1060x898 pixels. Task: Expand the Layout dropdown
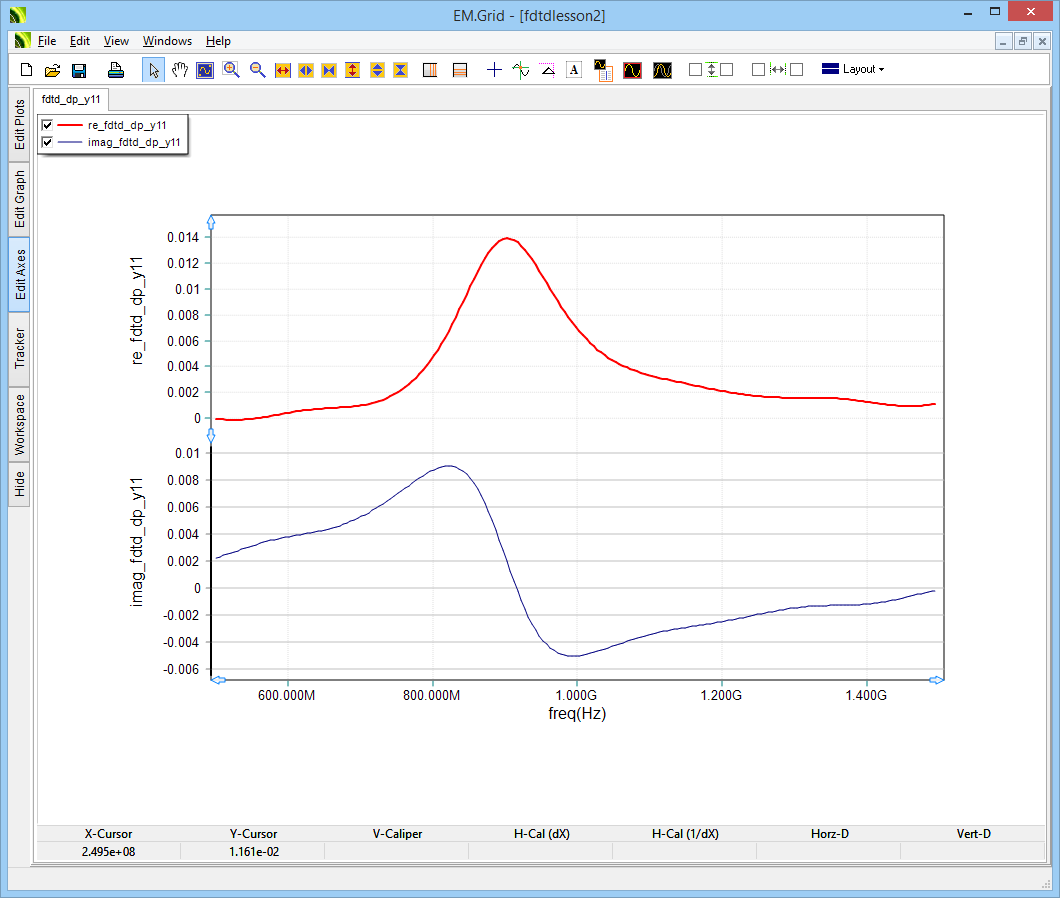(x=853, y=70)
